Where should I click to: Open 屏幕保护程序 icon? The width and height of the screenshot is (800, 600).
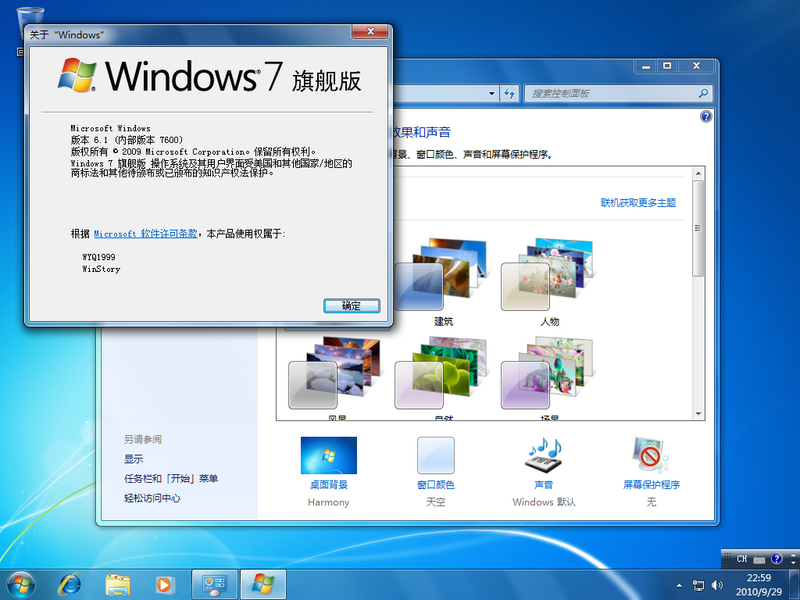coord(651,455)
